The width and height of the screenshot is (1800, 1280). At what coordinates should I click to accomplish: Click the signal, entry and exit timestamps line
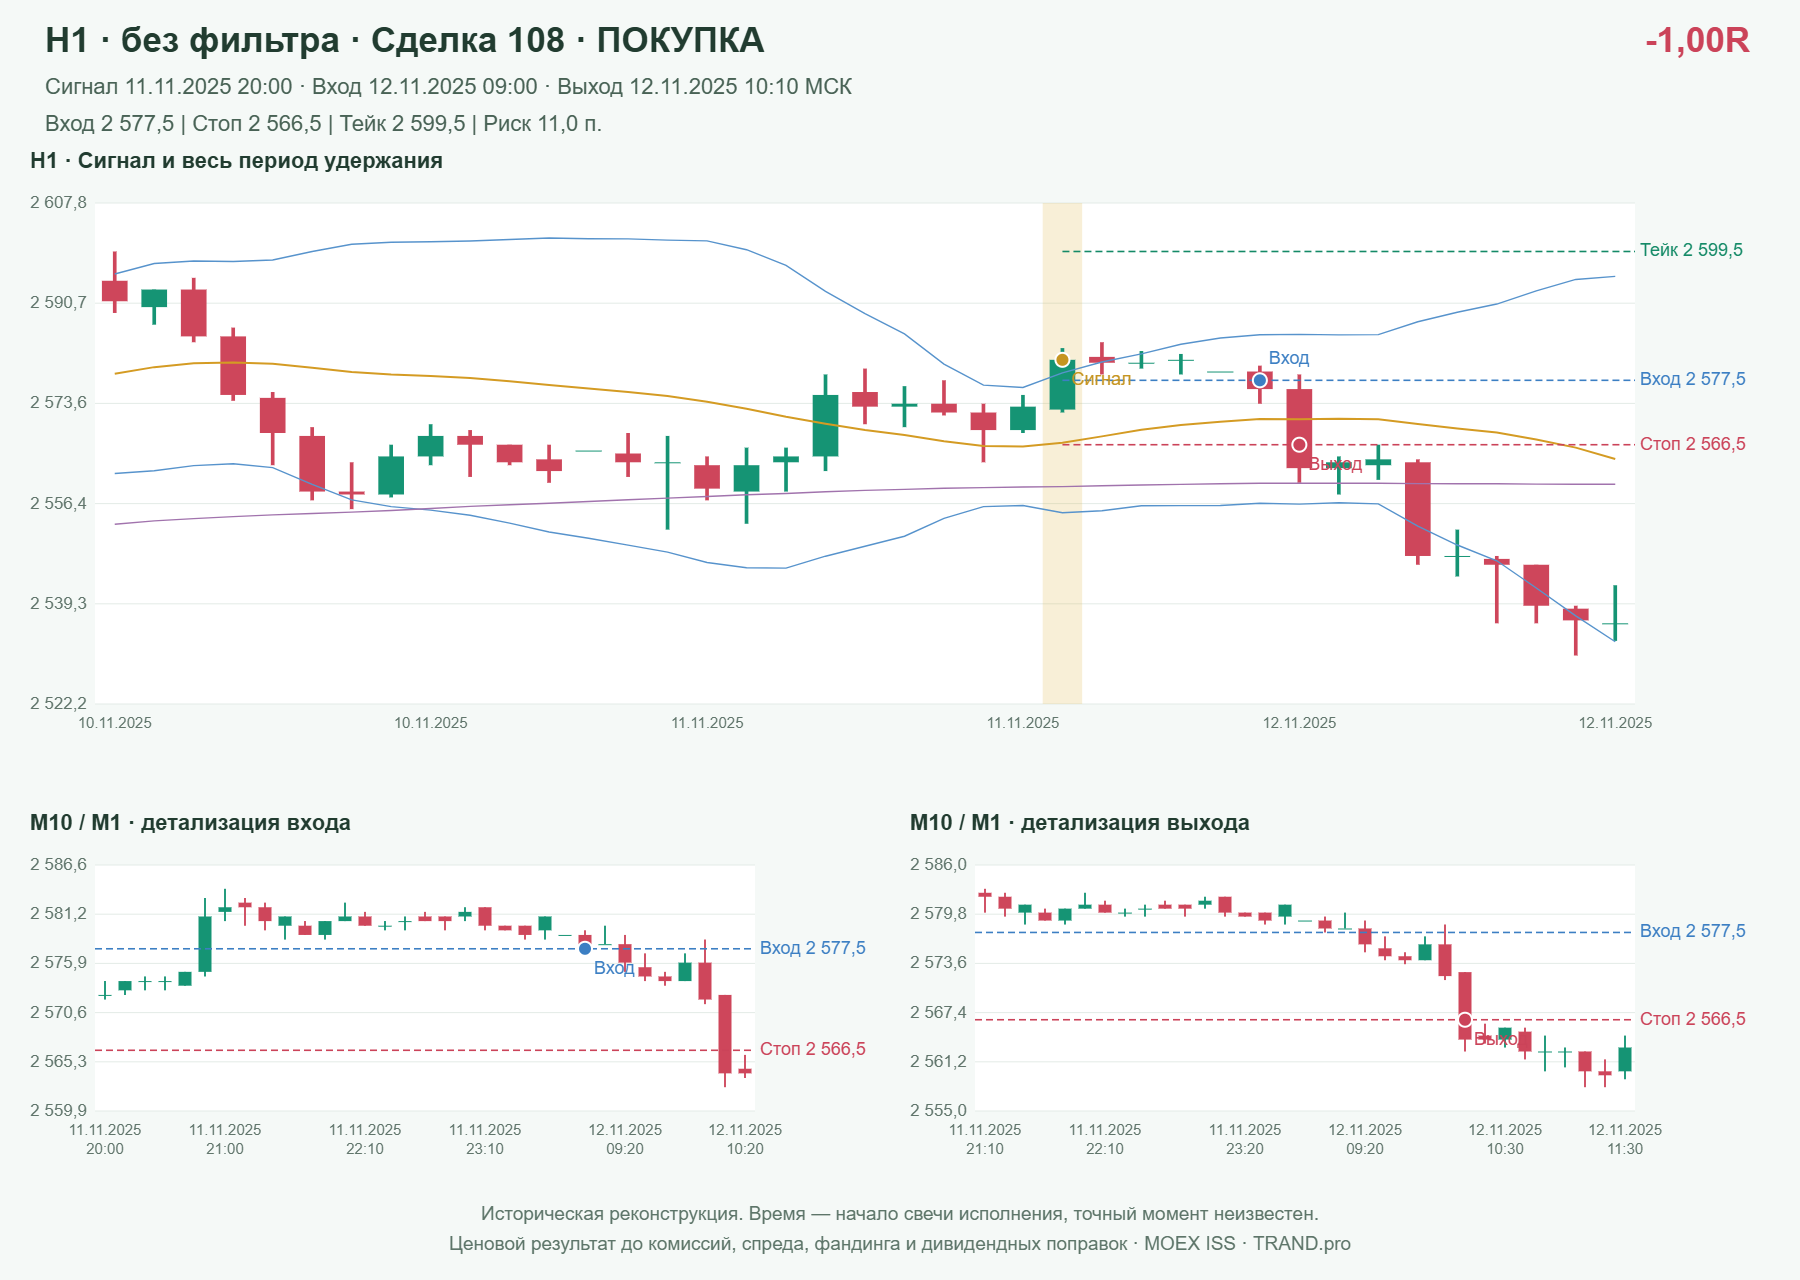(x=449, y=87)
